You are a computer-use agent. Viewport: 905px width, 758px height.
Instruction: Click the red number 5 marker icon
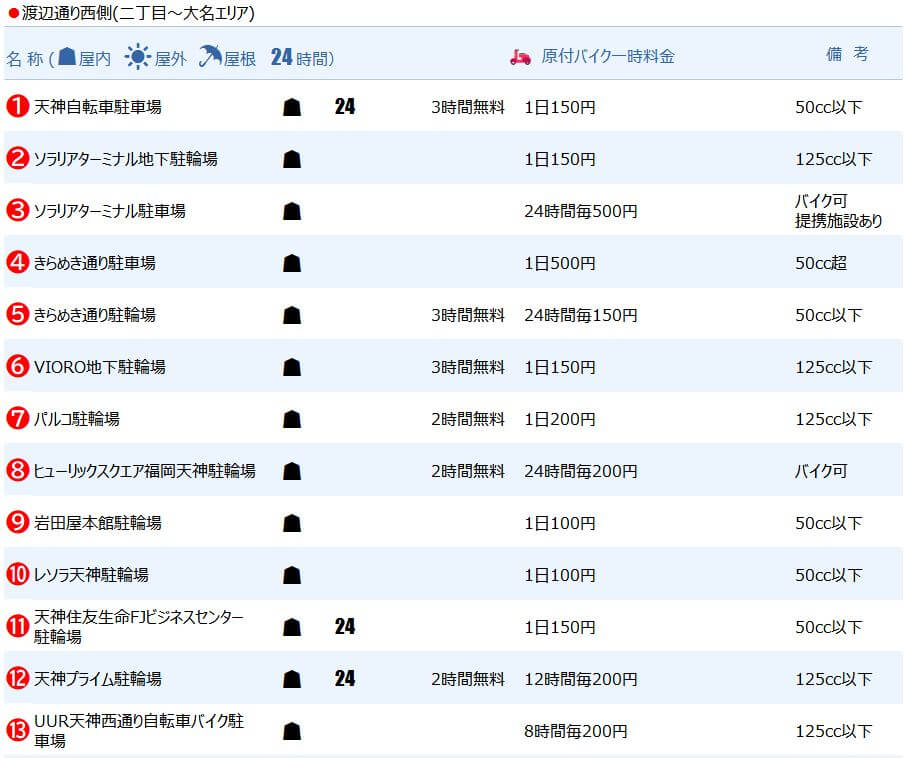click(17, 314)
